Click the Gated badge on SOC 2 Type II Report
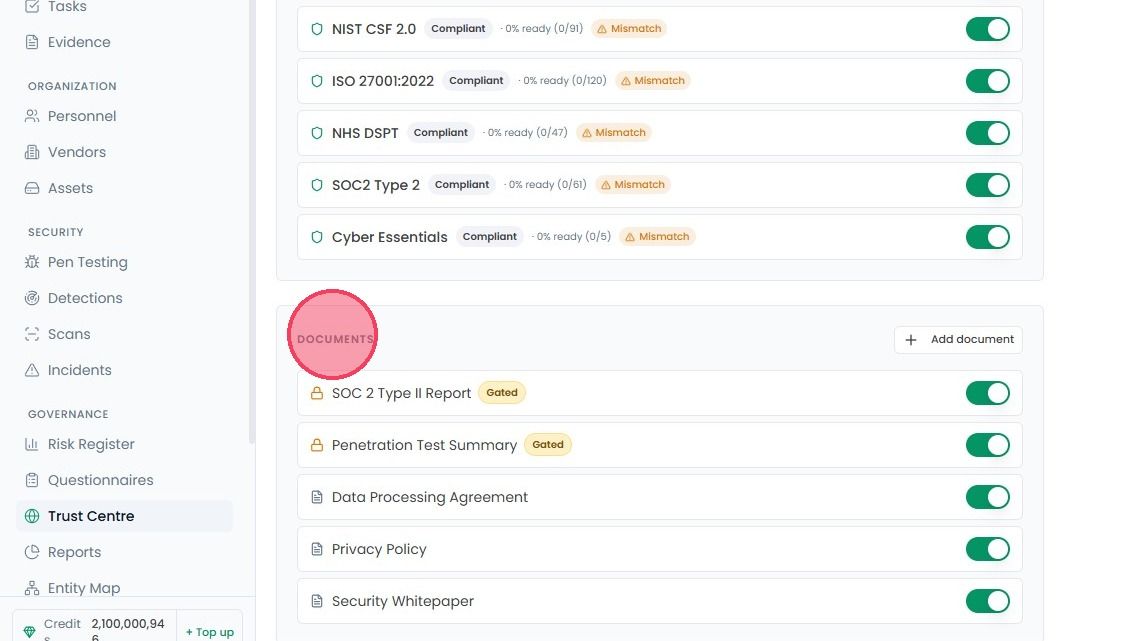 pos(501,392)
